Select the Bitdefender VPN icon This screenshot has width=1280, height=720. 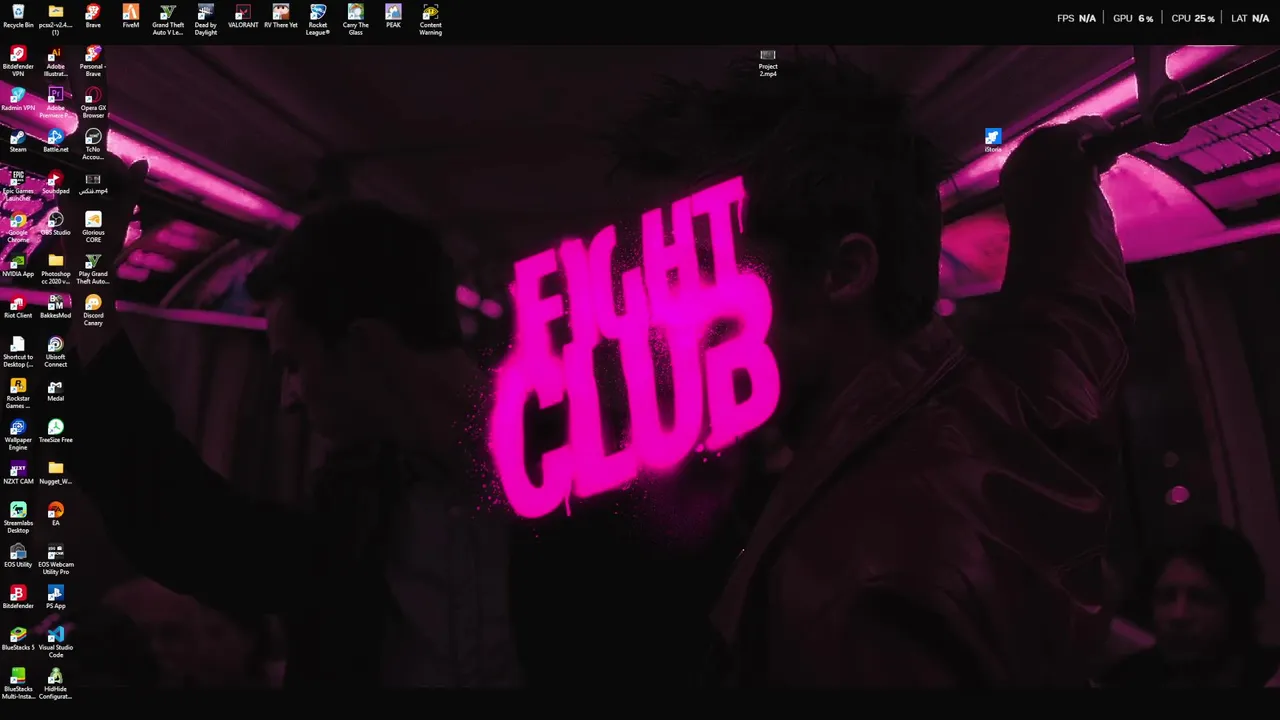point(18,61)
